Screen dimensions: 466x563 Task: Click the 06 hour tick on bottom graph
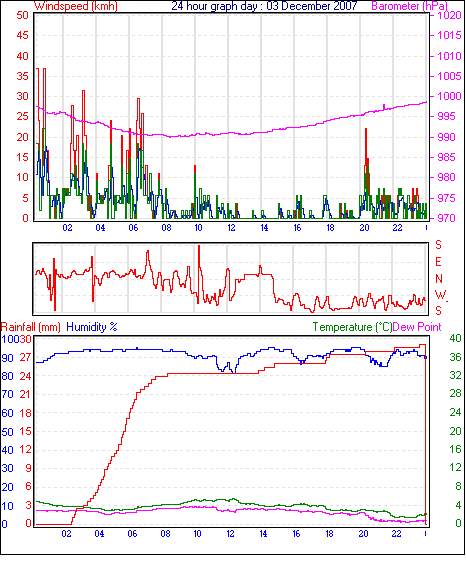pyautogui.click(x=132, y=534)
